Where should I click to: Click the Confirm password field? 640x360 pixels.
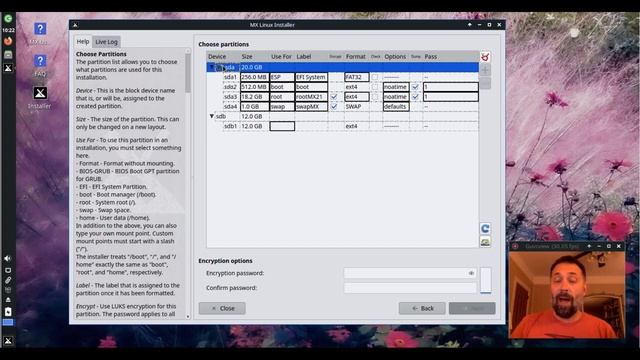[410, 288]
